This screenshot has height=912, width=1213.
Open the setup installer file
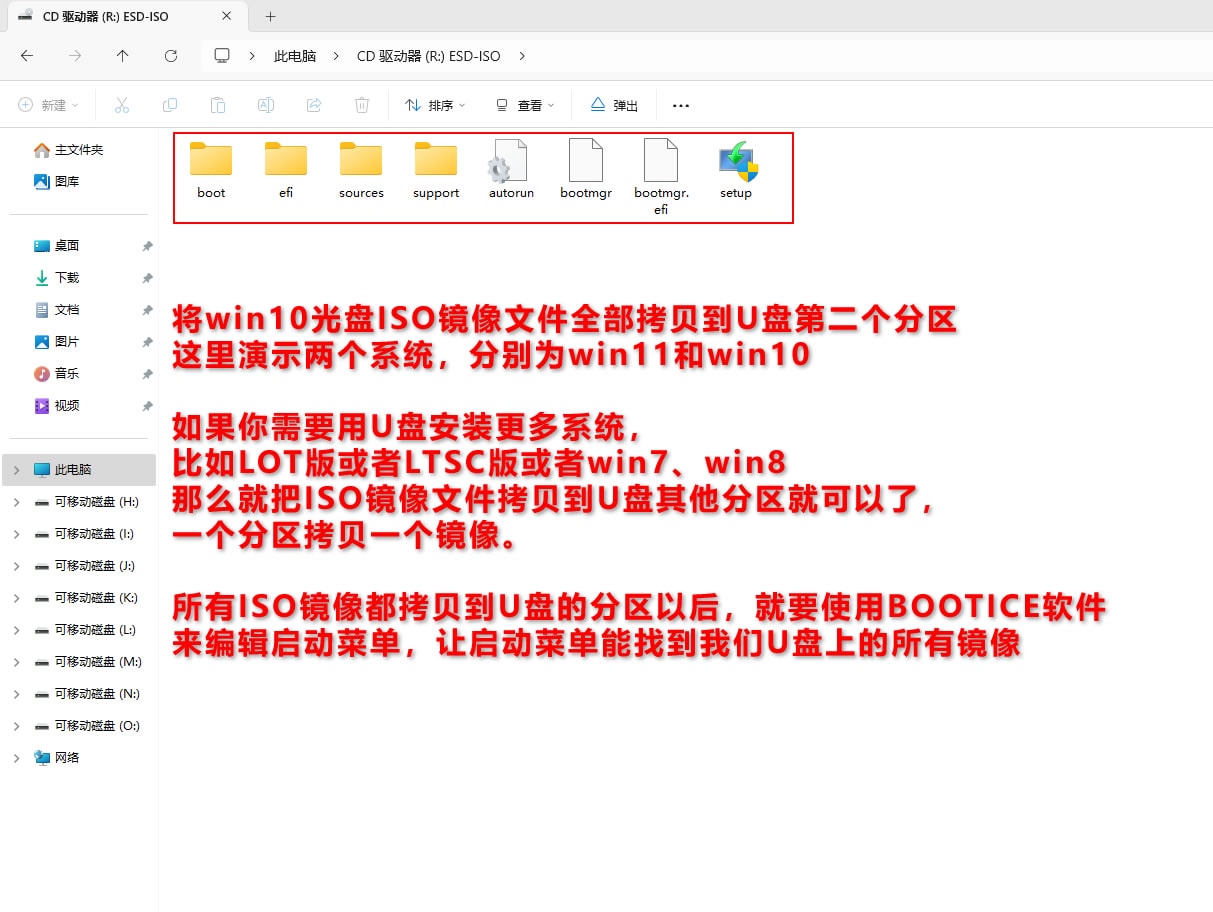click(x=737, y=163)
